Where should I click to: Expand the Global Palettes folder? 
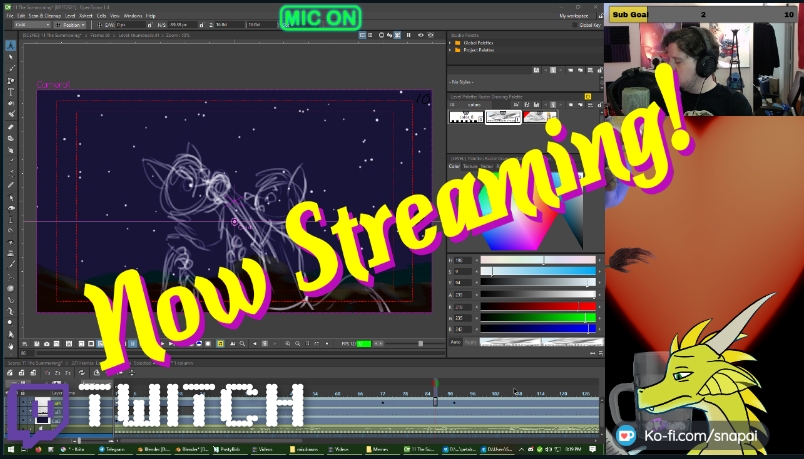click(451, 43)
